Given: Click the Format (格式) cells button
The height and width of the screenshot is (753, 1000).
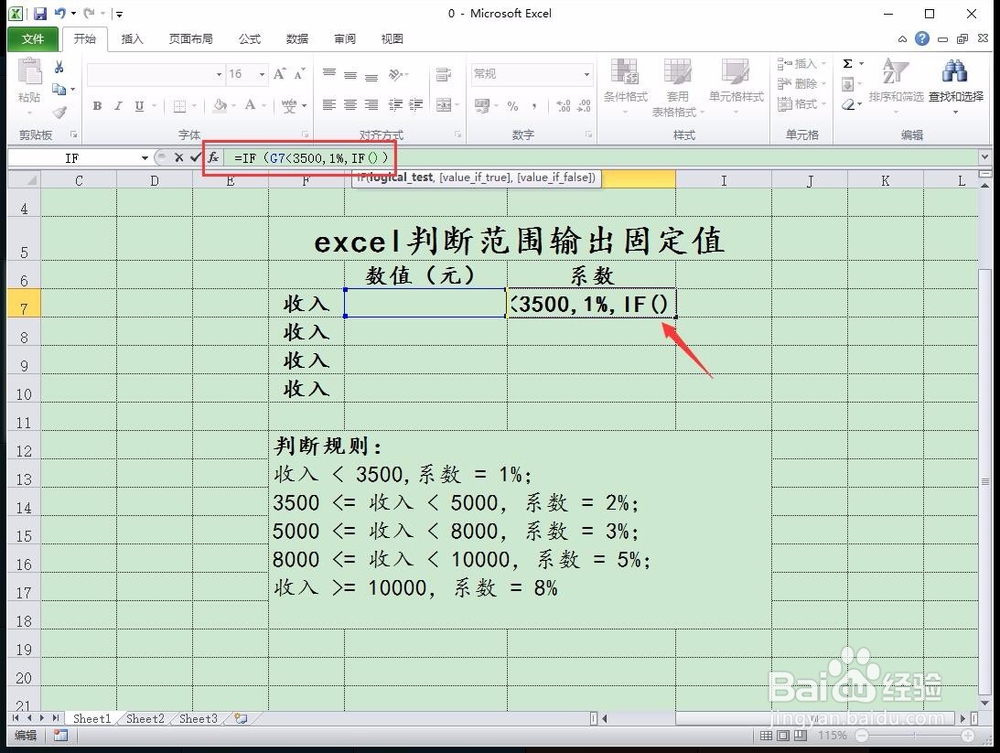Looking at the screenshot, I should pos(801,103).
